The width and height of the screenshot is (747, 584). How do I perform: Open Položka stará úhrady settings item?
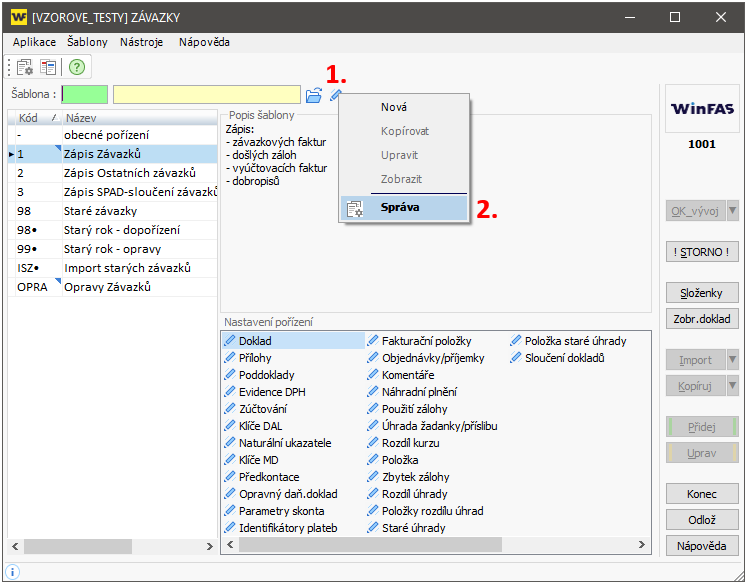(x=568, y=341)
